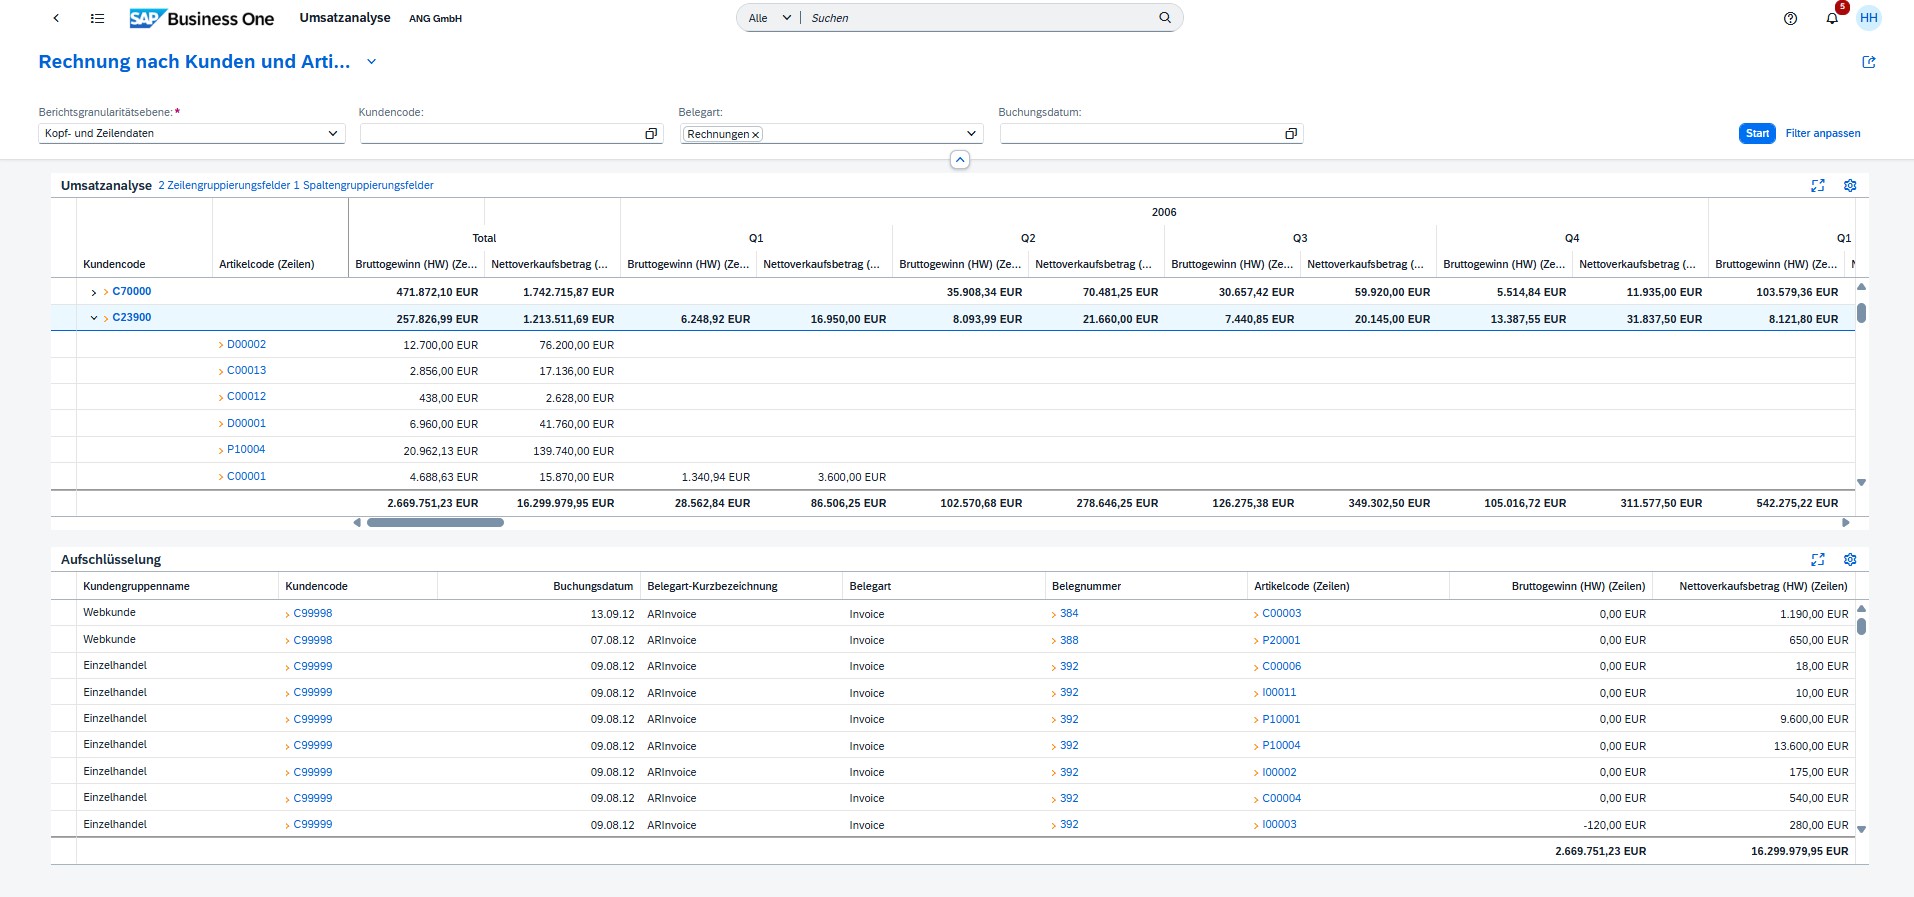Click link arrow beside Belegnummer 384
This screenshot has width=1914, height=897.
click(1054, 614)
